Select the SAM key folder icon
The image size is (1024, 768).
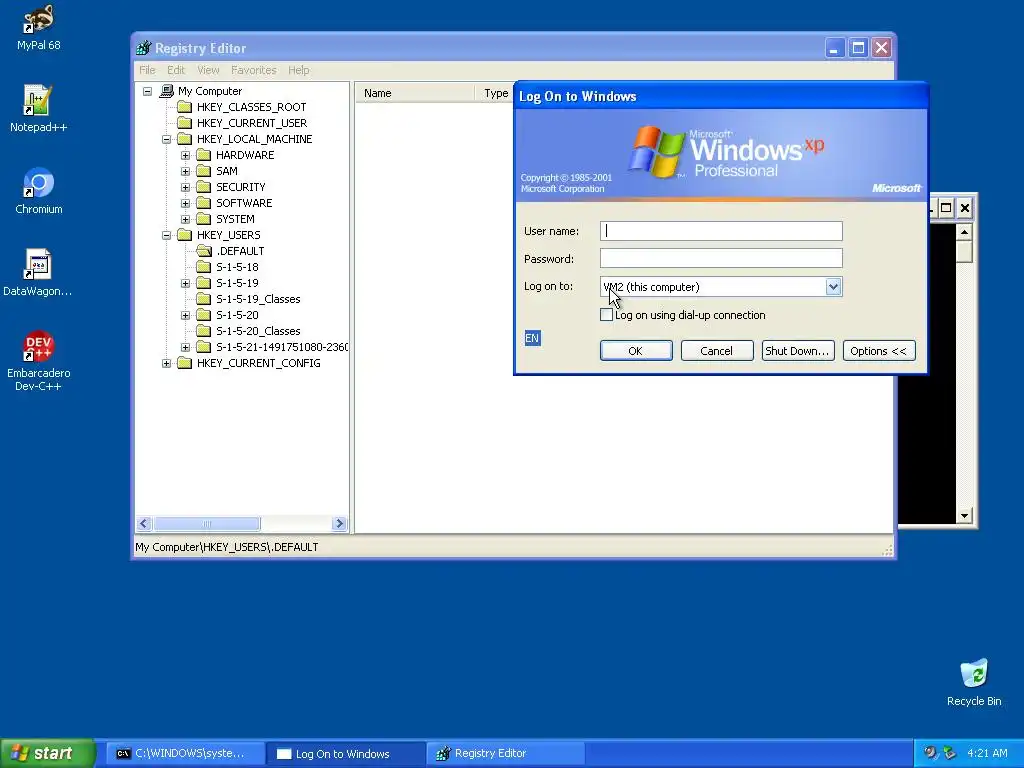[204, 170]
